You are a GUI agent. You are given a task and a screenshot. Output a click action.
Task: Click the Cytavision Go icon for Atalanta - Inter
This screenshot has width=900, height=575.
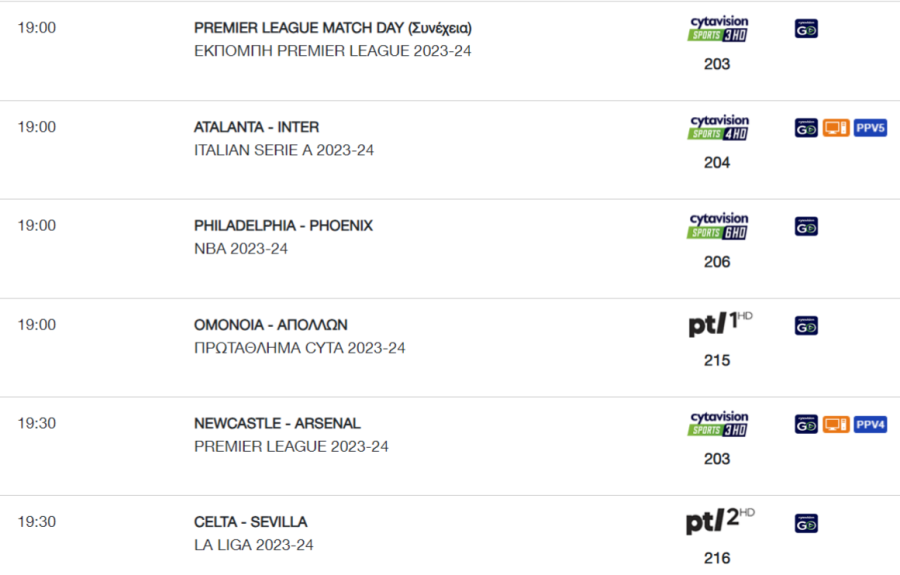click(806, 127)
